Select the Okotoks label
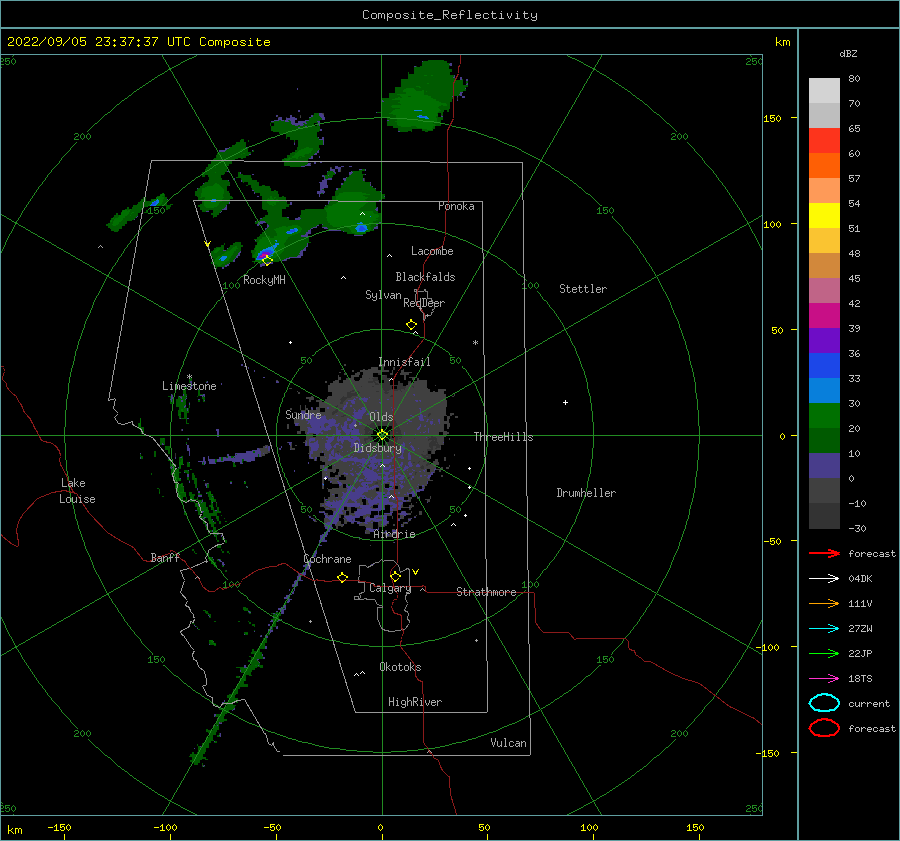Image resolution: width=900 pixels, height=841 pixels. [x=400, y=667]
